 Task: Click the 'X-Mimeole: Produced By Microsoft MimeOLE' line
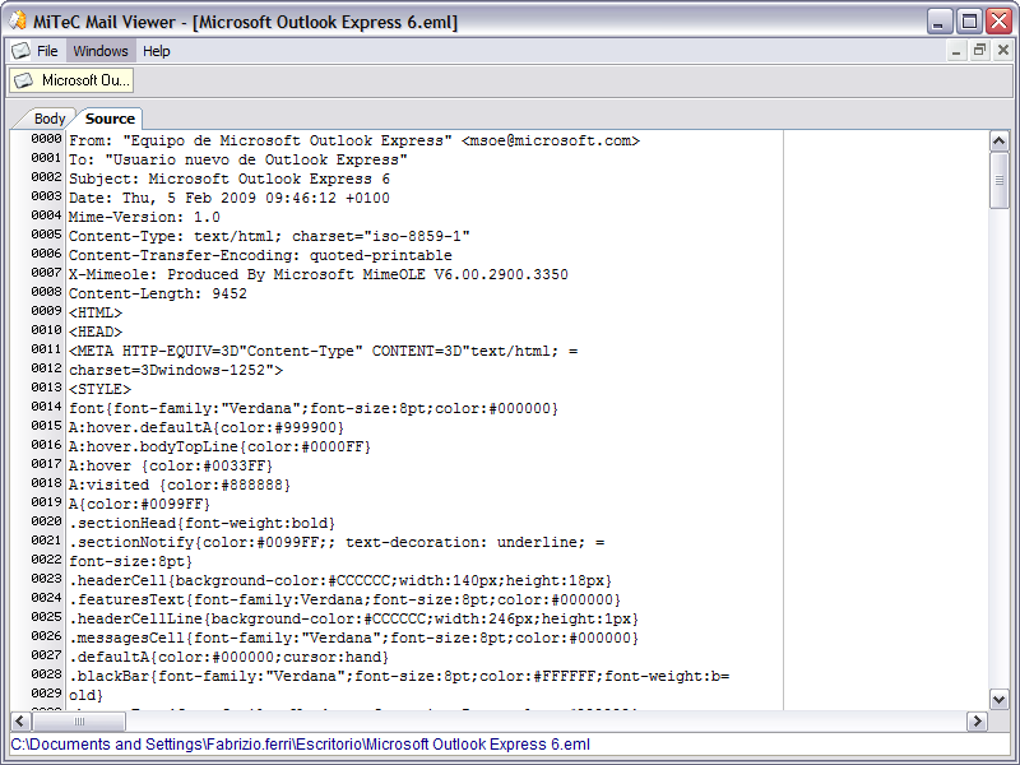pos(319,275)
